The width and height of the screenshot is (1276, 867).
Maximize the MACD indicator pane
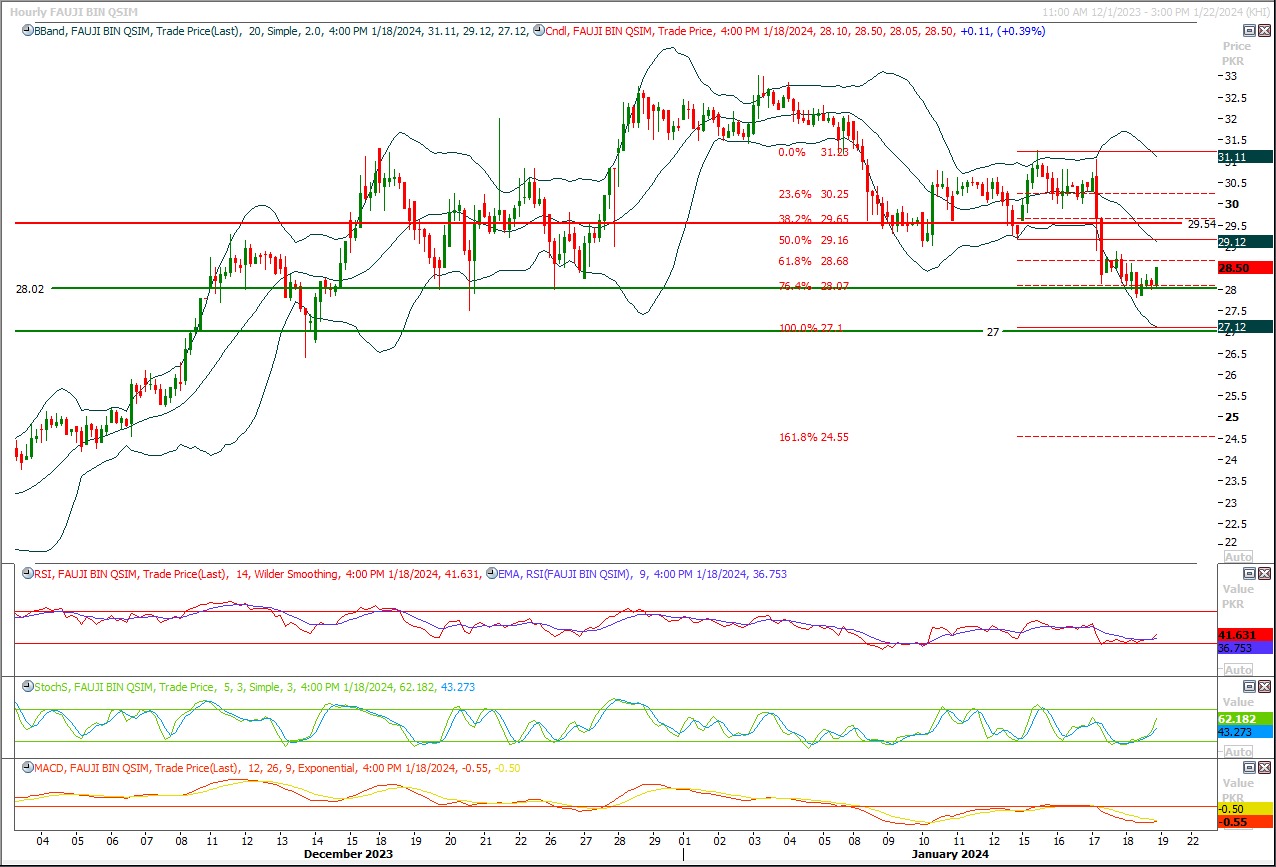(x=1249, y=767)
